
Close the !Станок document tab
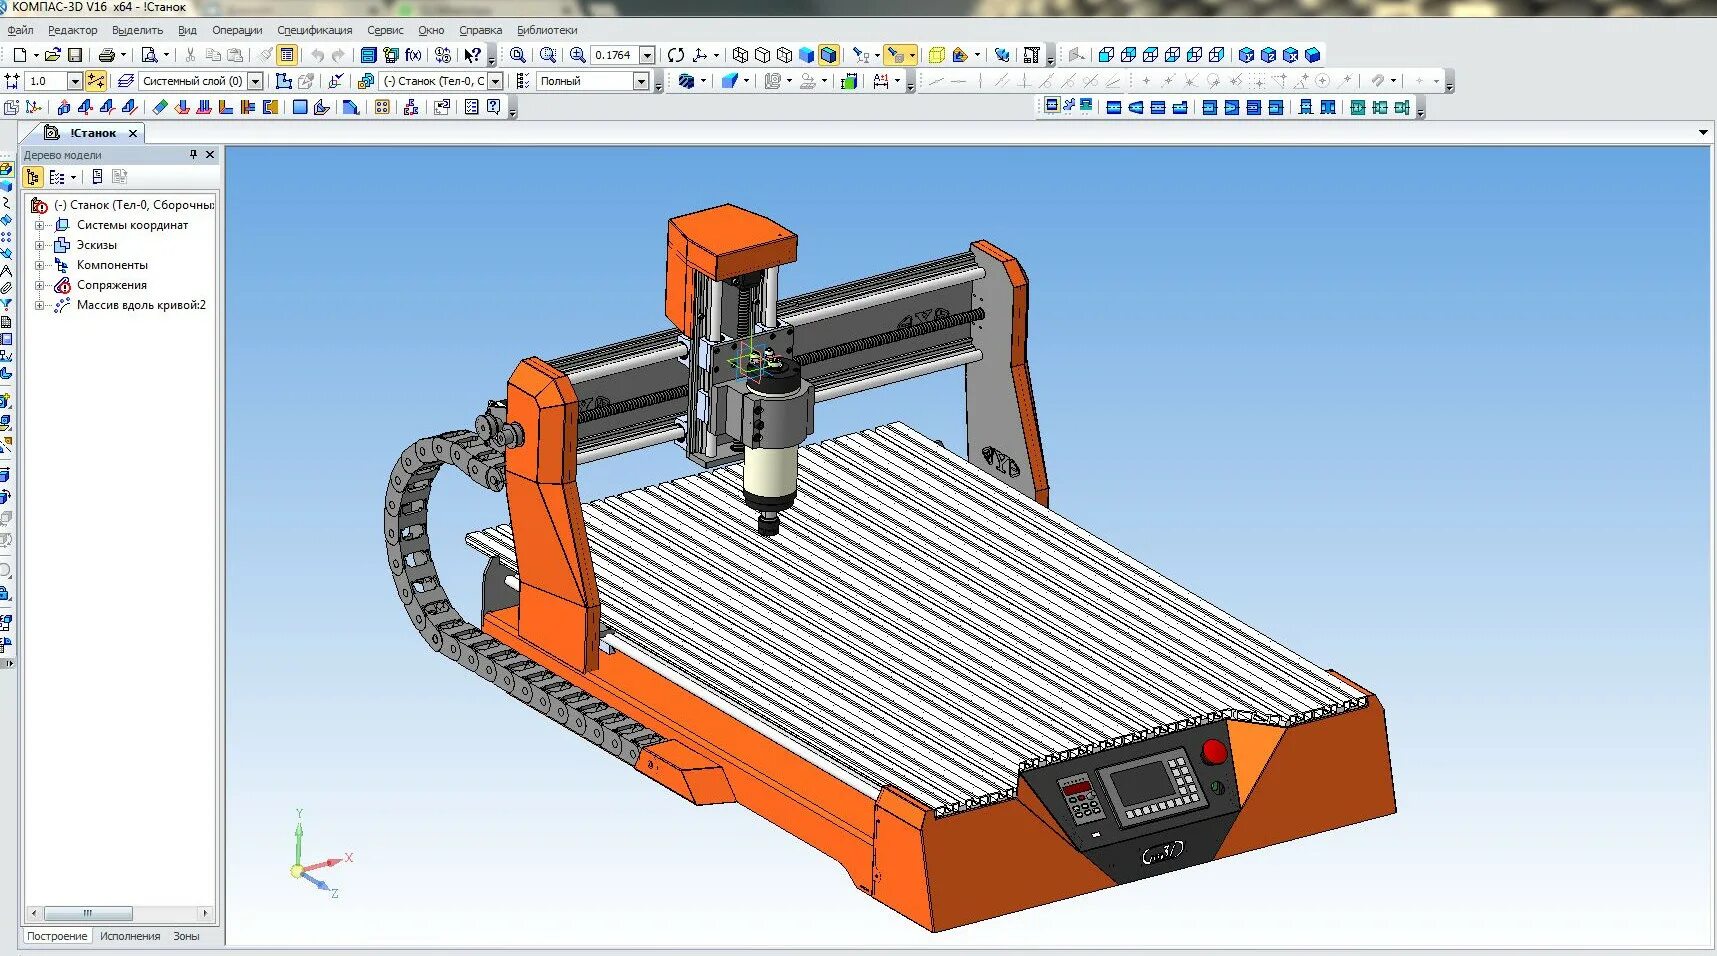coord(133,133)
